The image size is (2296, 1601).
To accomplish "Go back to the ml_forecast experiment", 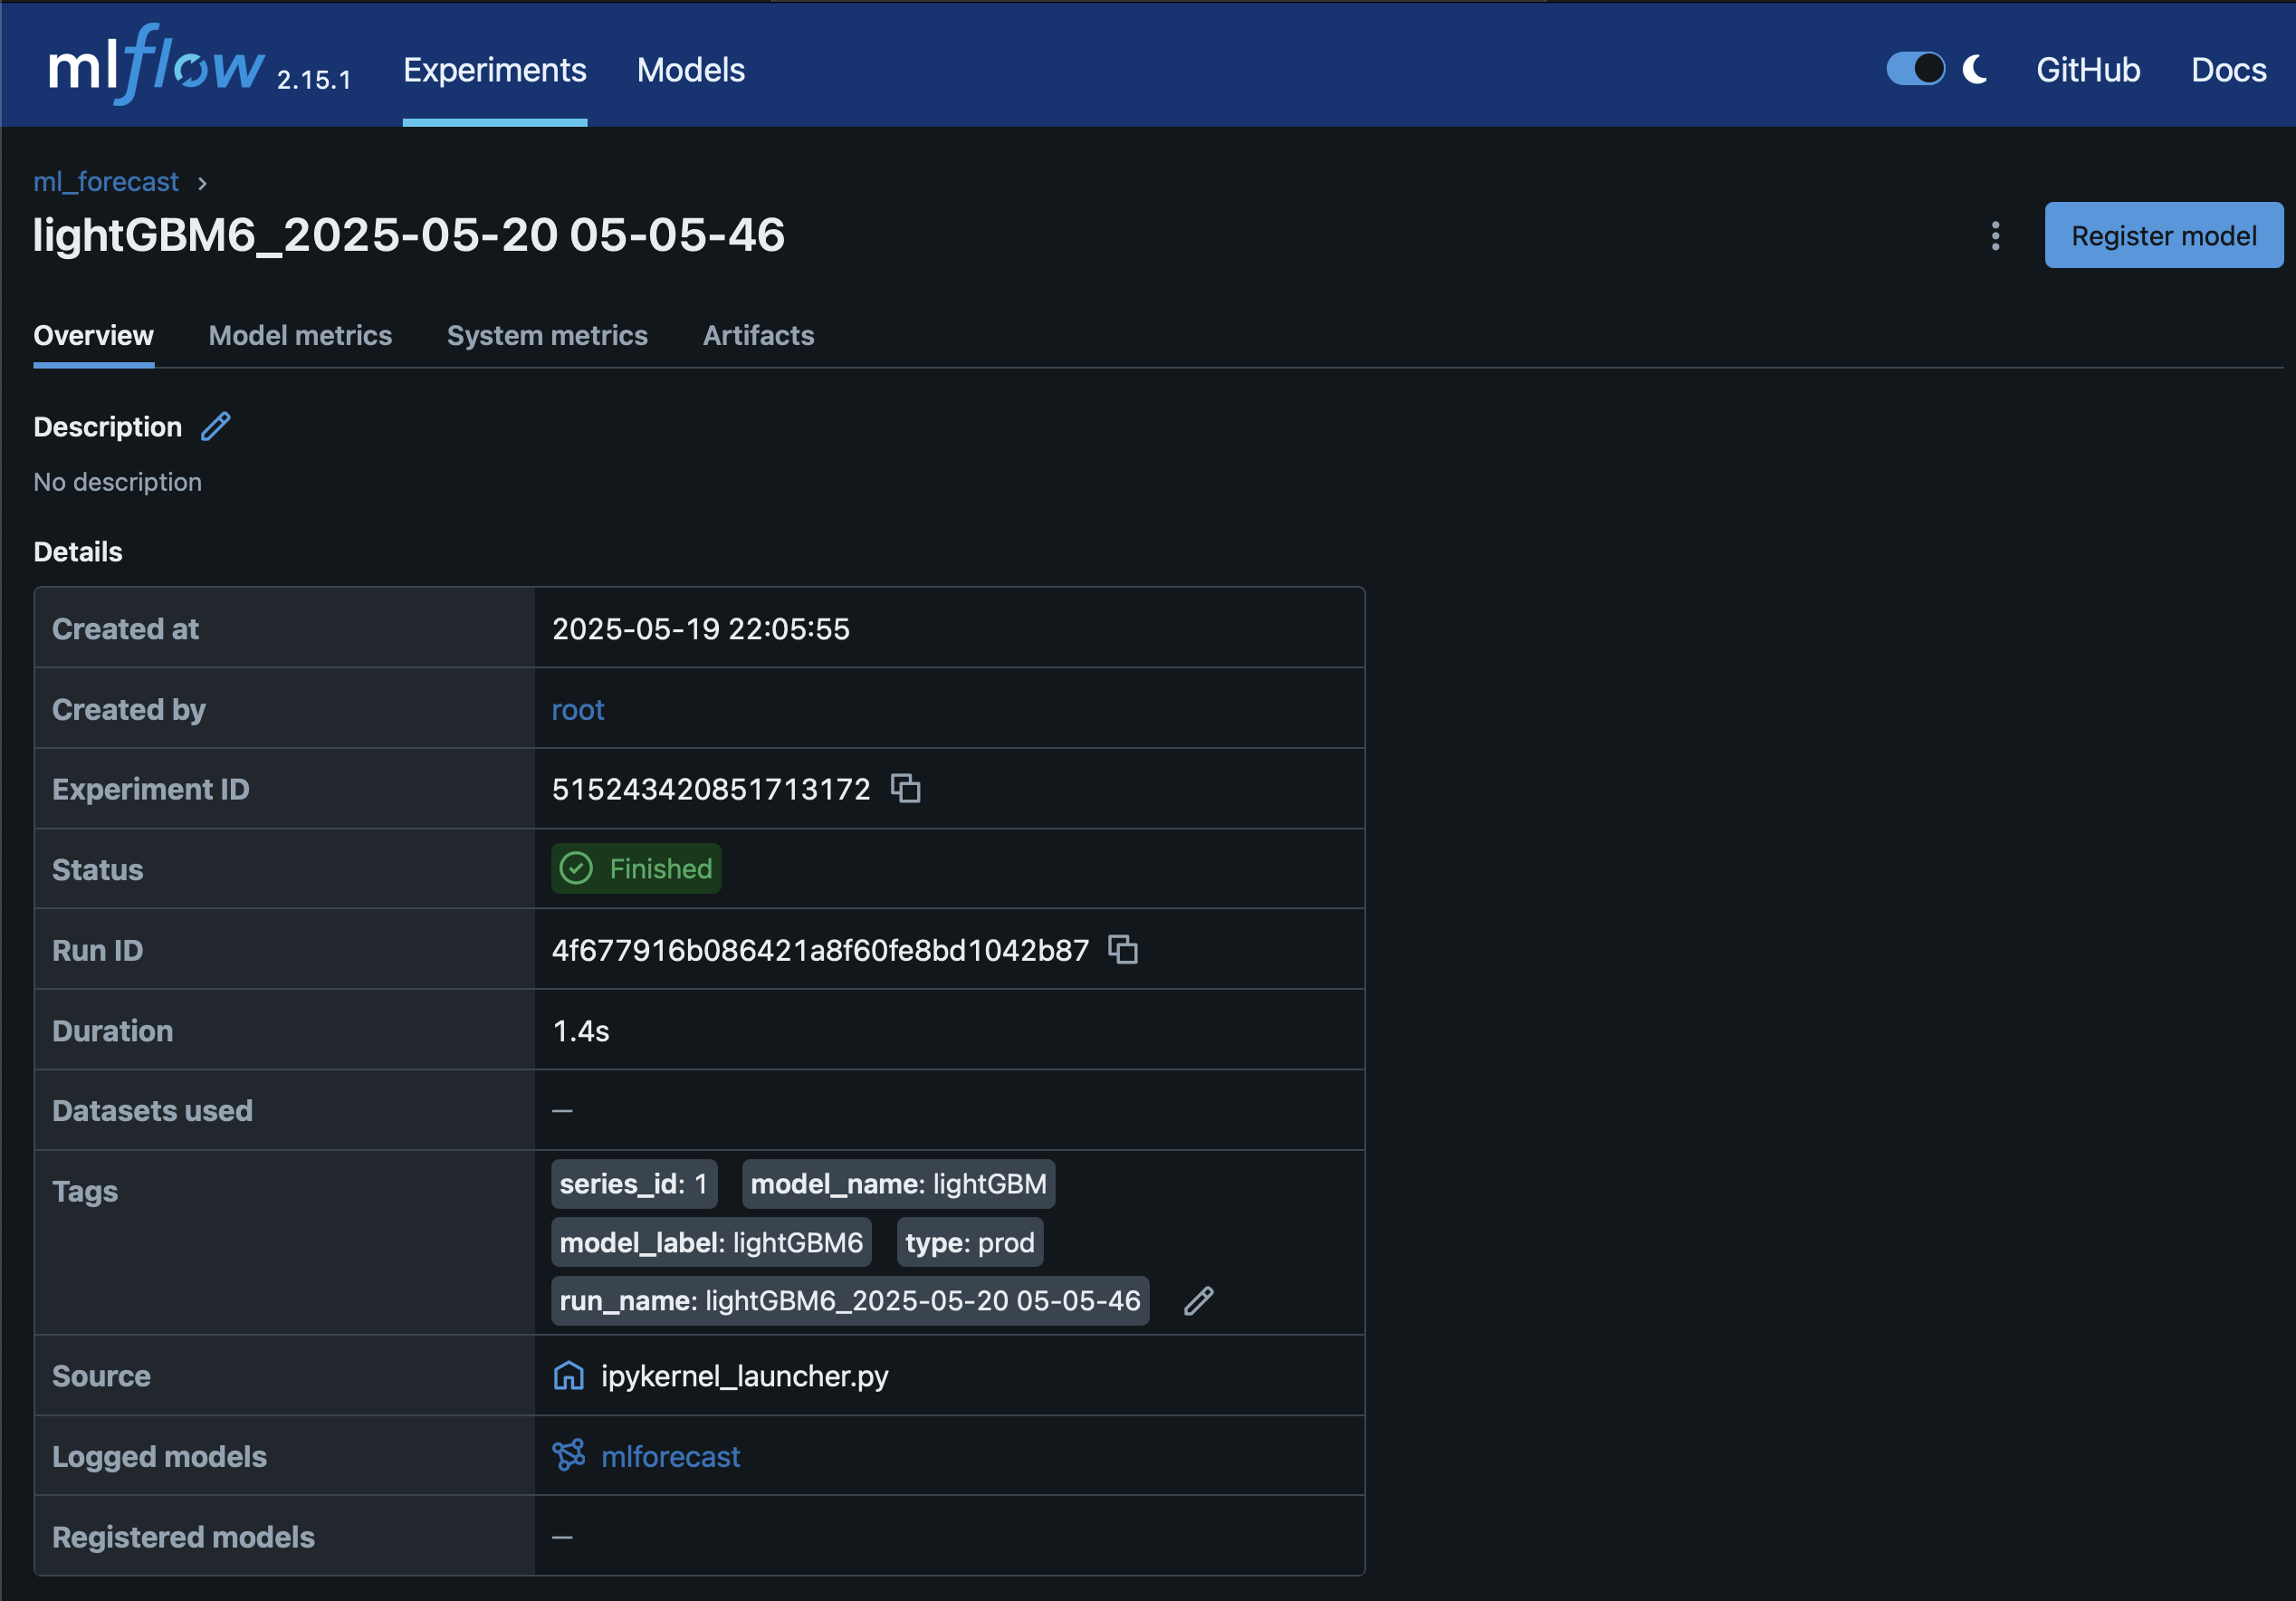I will coord(106,181).
